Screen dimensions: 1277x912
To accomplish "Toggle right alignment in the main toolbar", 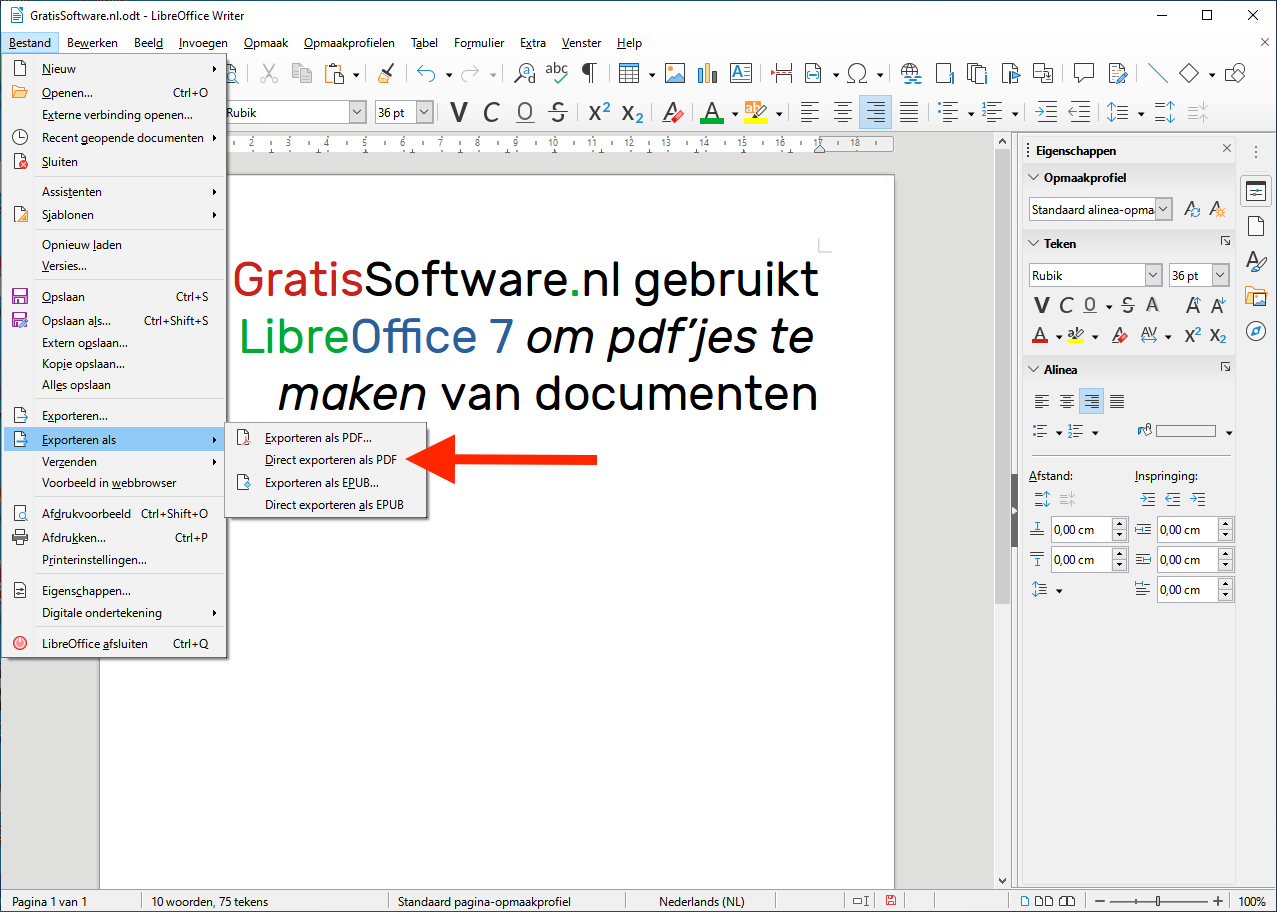I will coord(876,112).
